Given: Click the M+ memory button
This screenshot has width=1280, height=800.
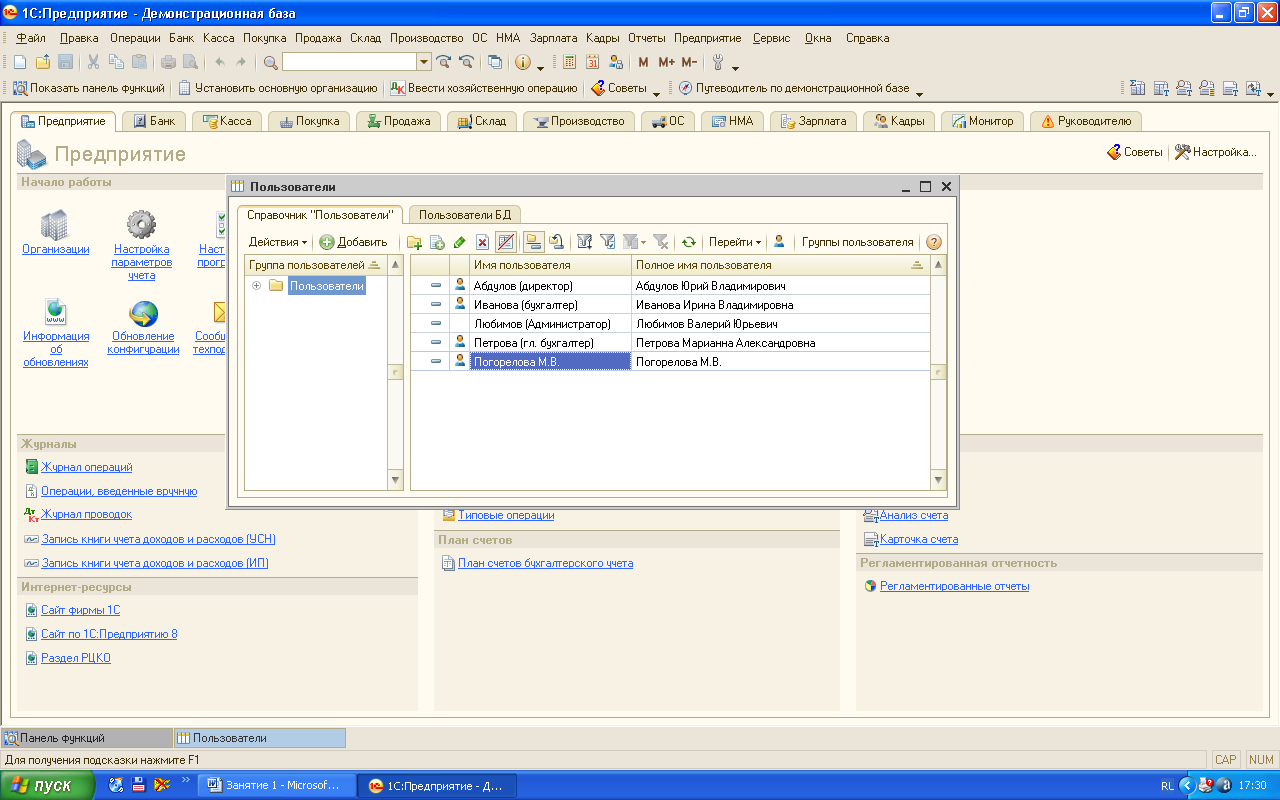Looking at the screenshot, I should coord(666,62).
